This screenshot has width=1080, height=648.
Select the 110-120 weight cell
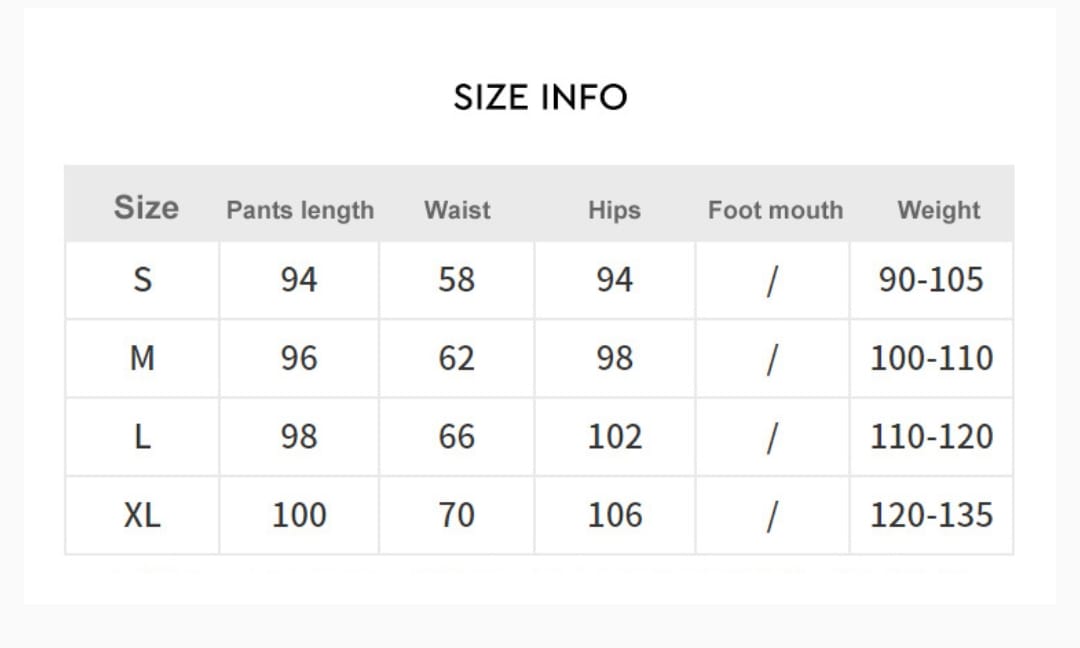click(931, 437)
